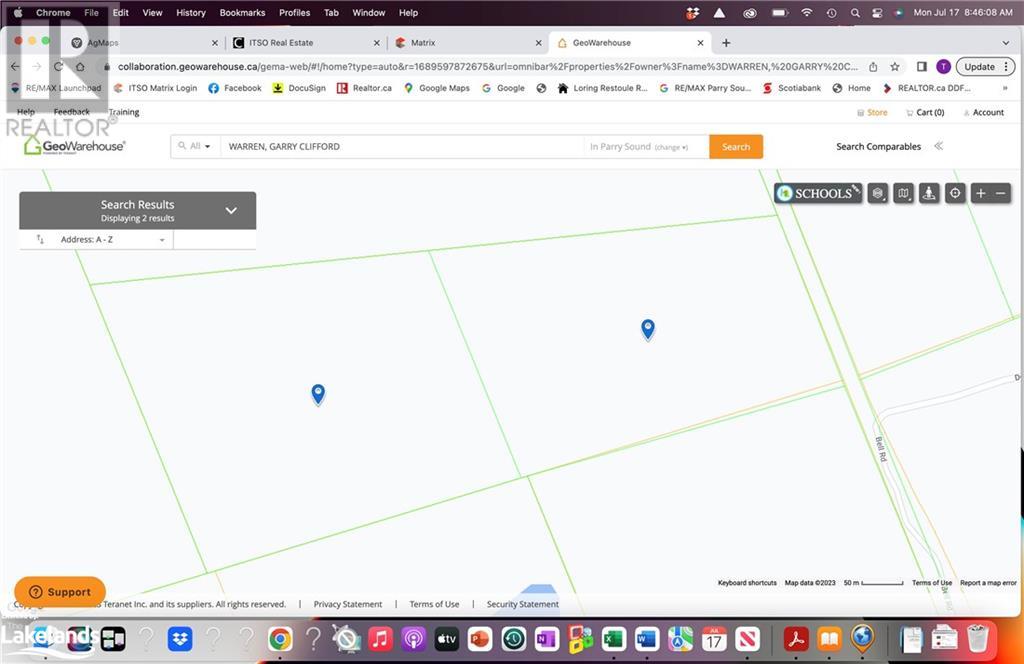
Task: Change the Parry Sound search region
Action: tap(671, 147)
